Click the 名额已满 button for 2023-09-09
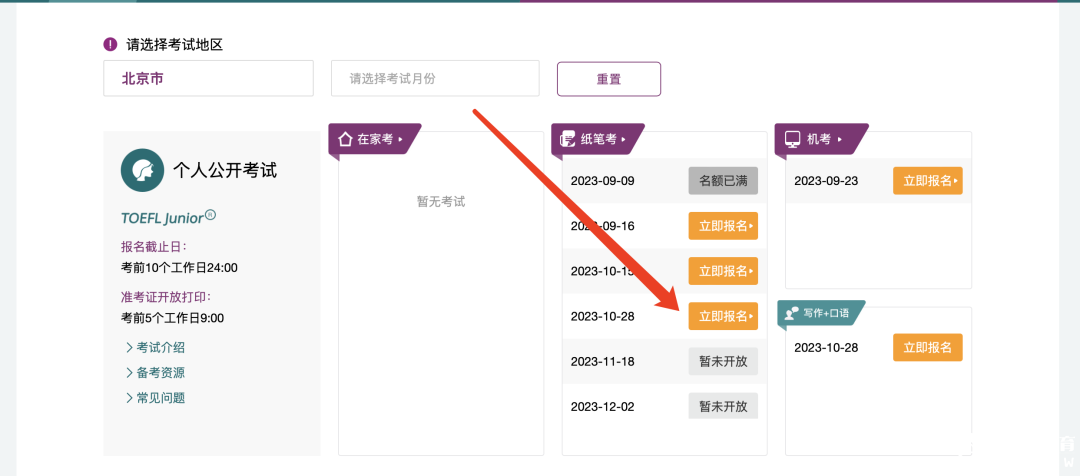The width and height of the screenshot is (1080, 476). (723, 181)
